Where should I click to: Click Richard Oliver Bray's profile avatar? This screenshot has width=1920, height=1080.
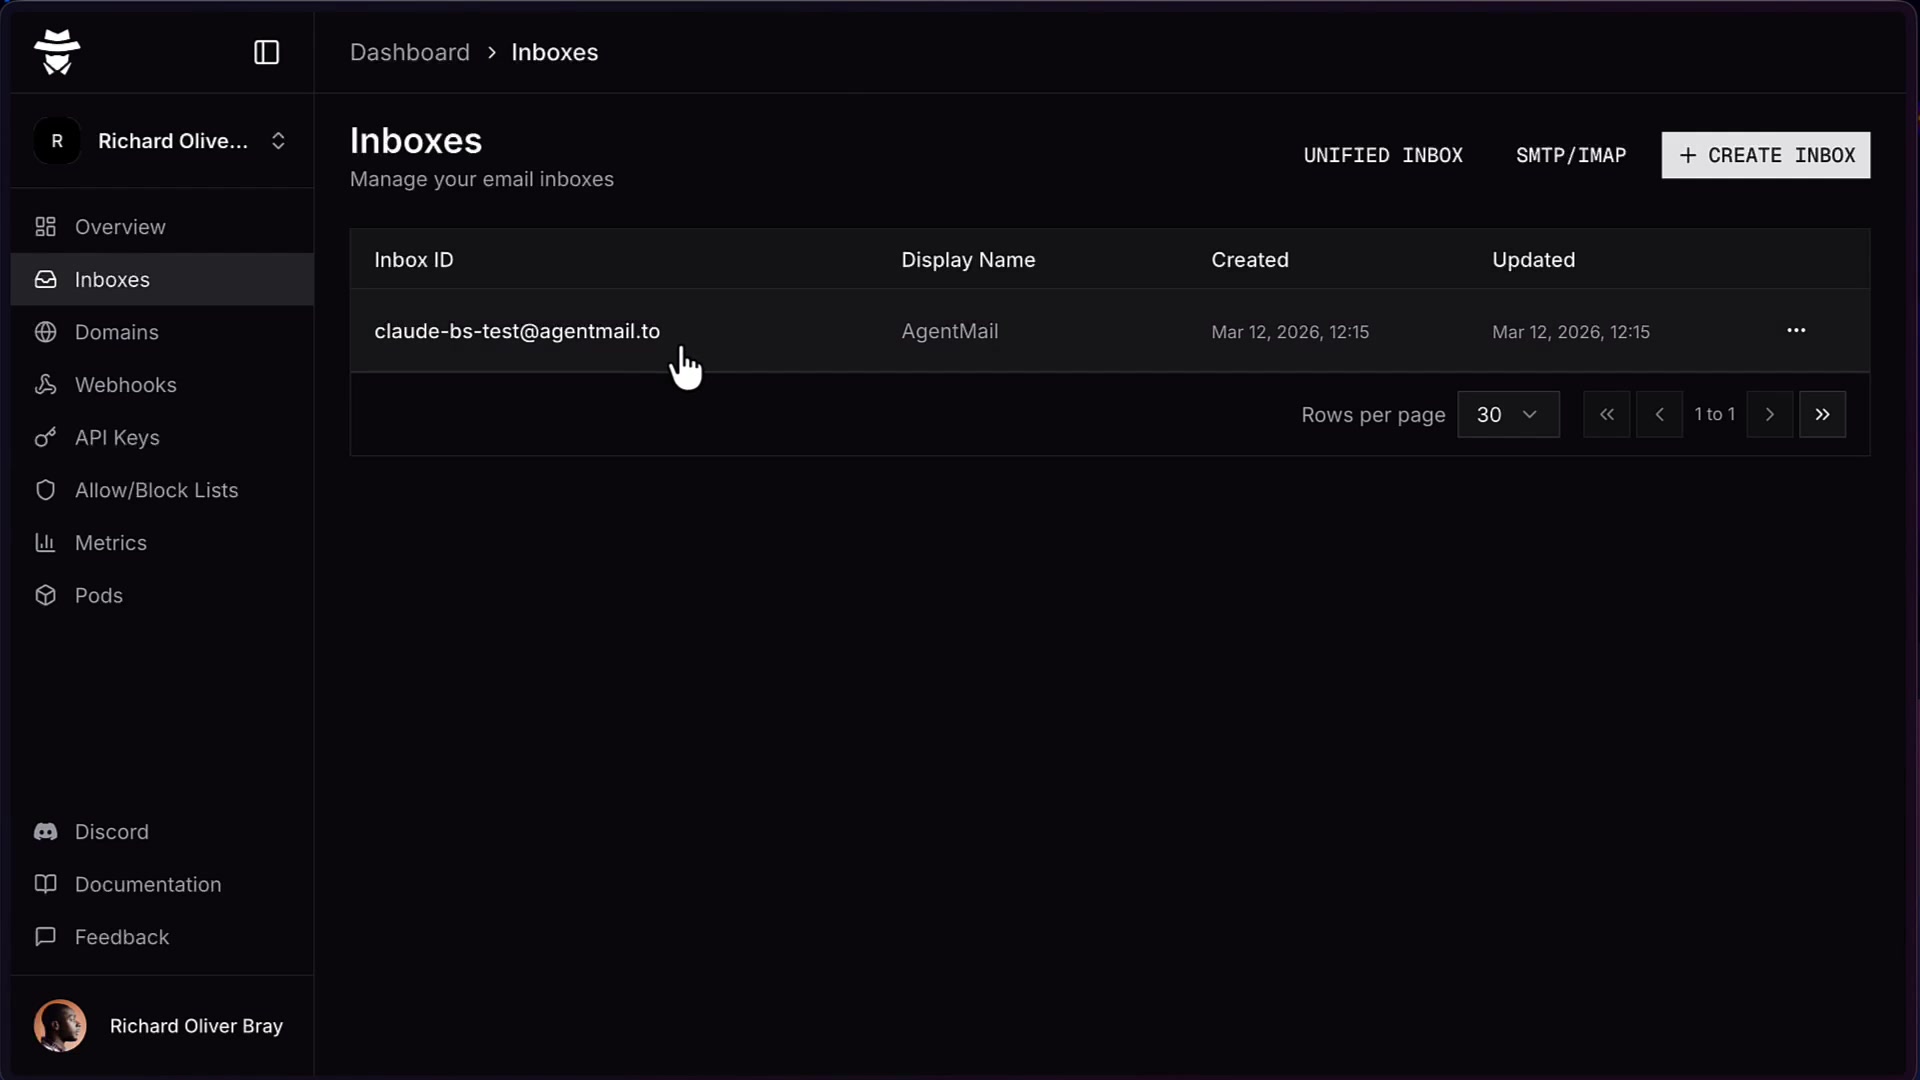tap(60, 1025)
